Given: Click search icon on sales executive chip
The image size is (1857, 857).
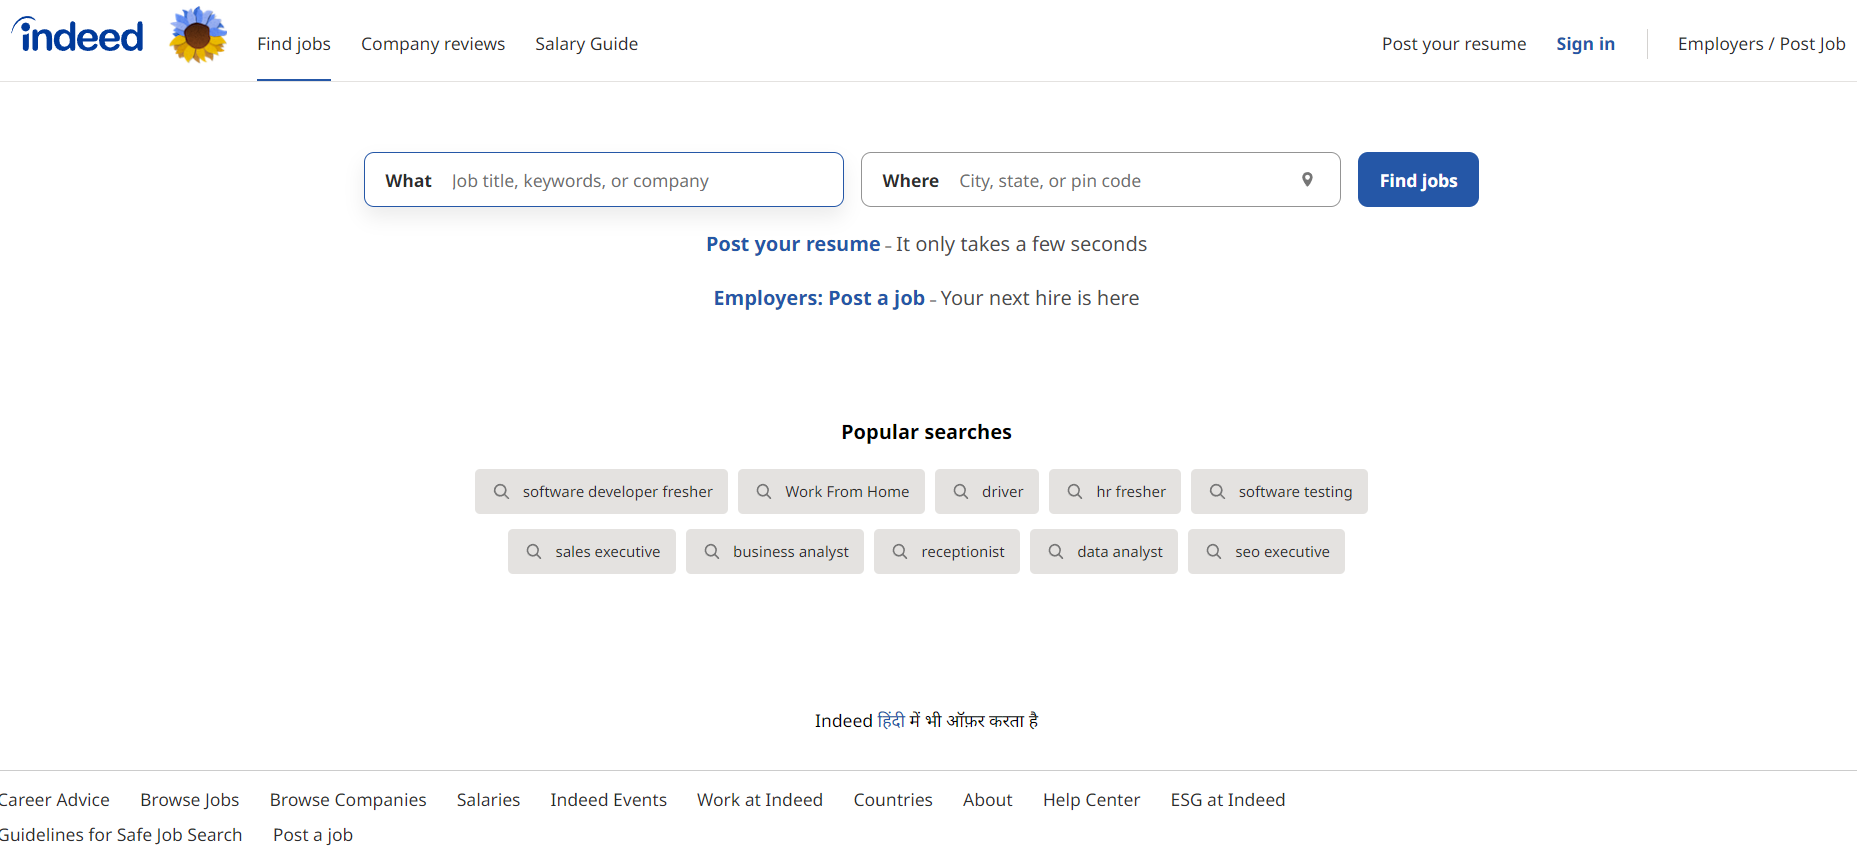Looking at the screenshot, I should (x=534, y=552).
